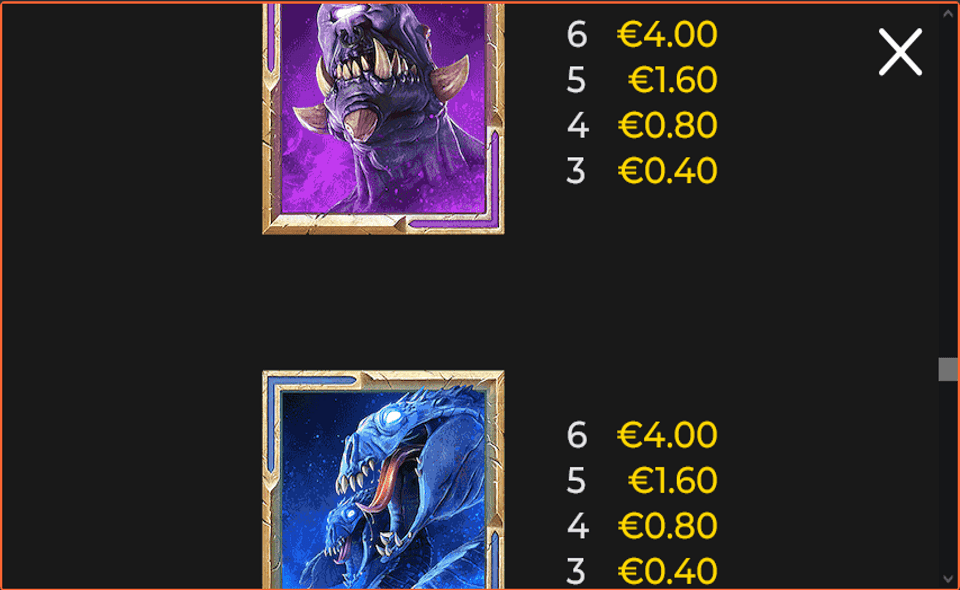Click the scrollbar track below the thumb
Viewport: 960px width, 590px height.
pos(948,476)
